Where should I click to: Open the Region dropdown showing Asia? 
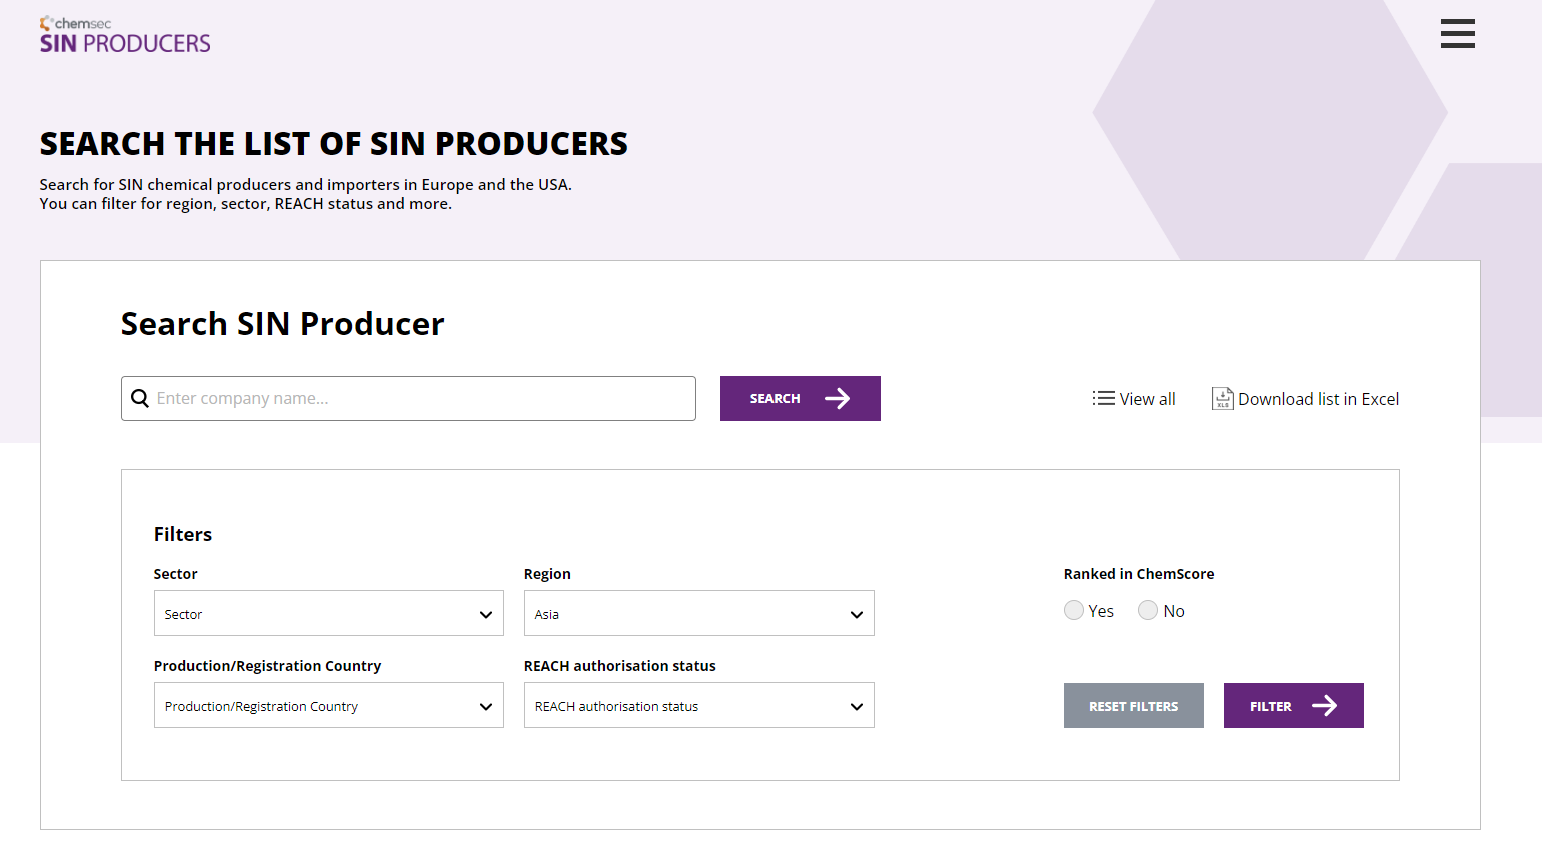point(699,613)
